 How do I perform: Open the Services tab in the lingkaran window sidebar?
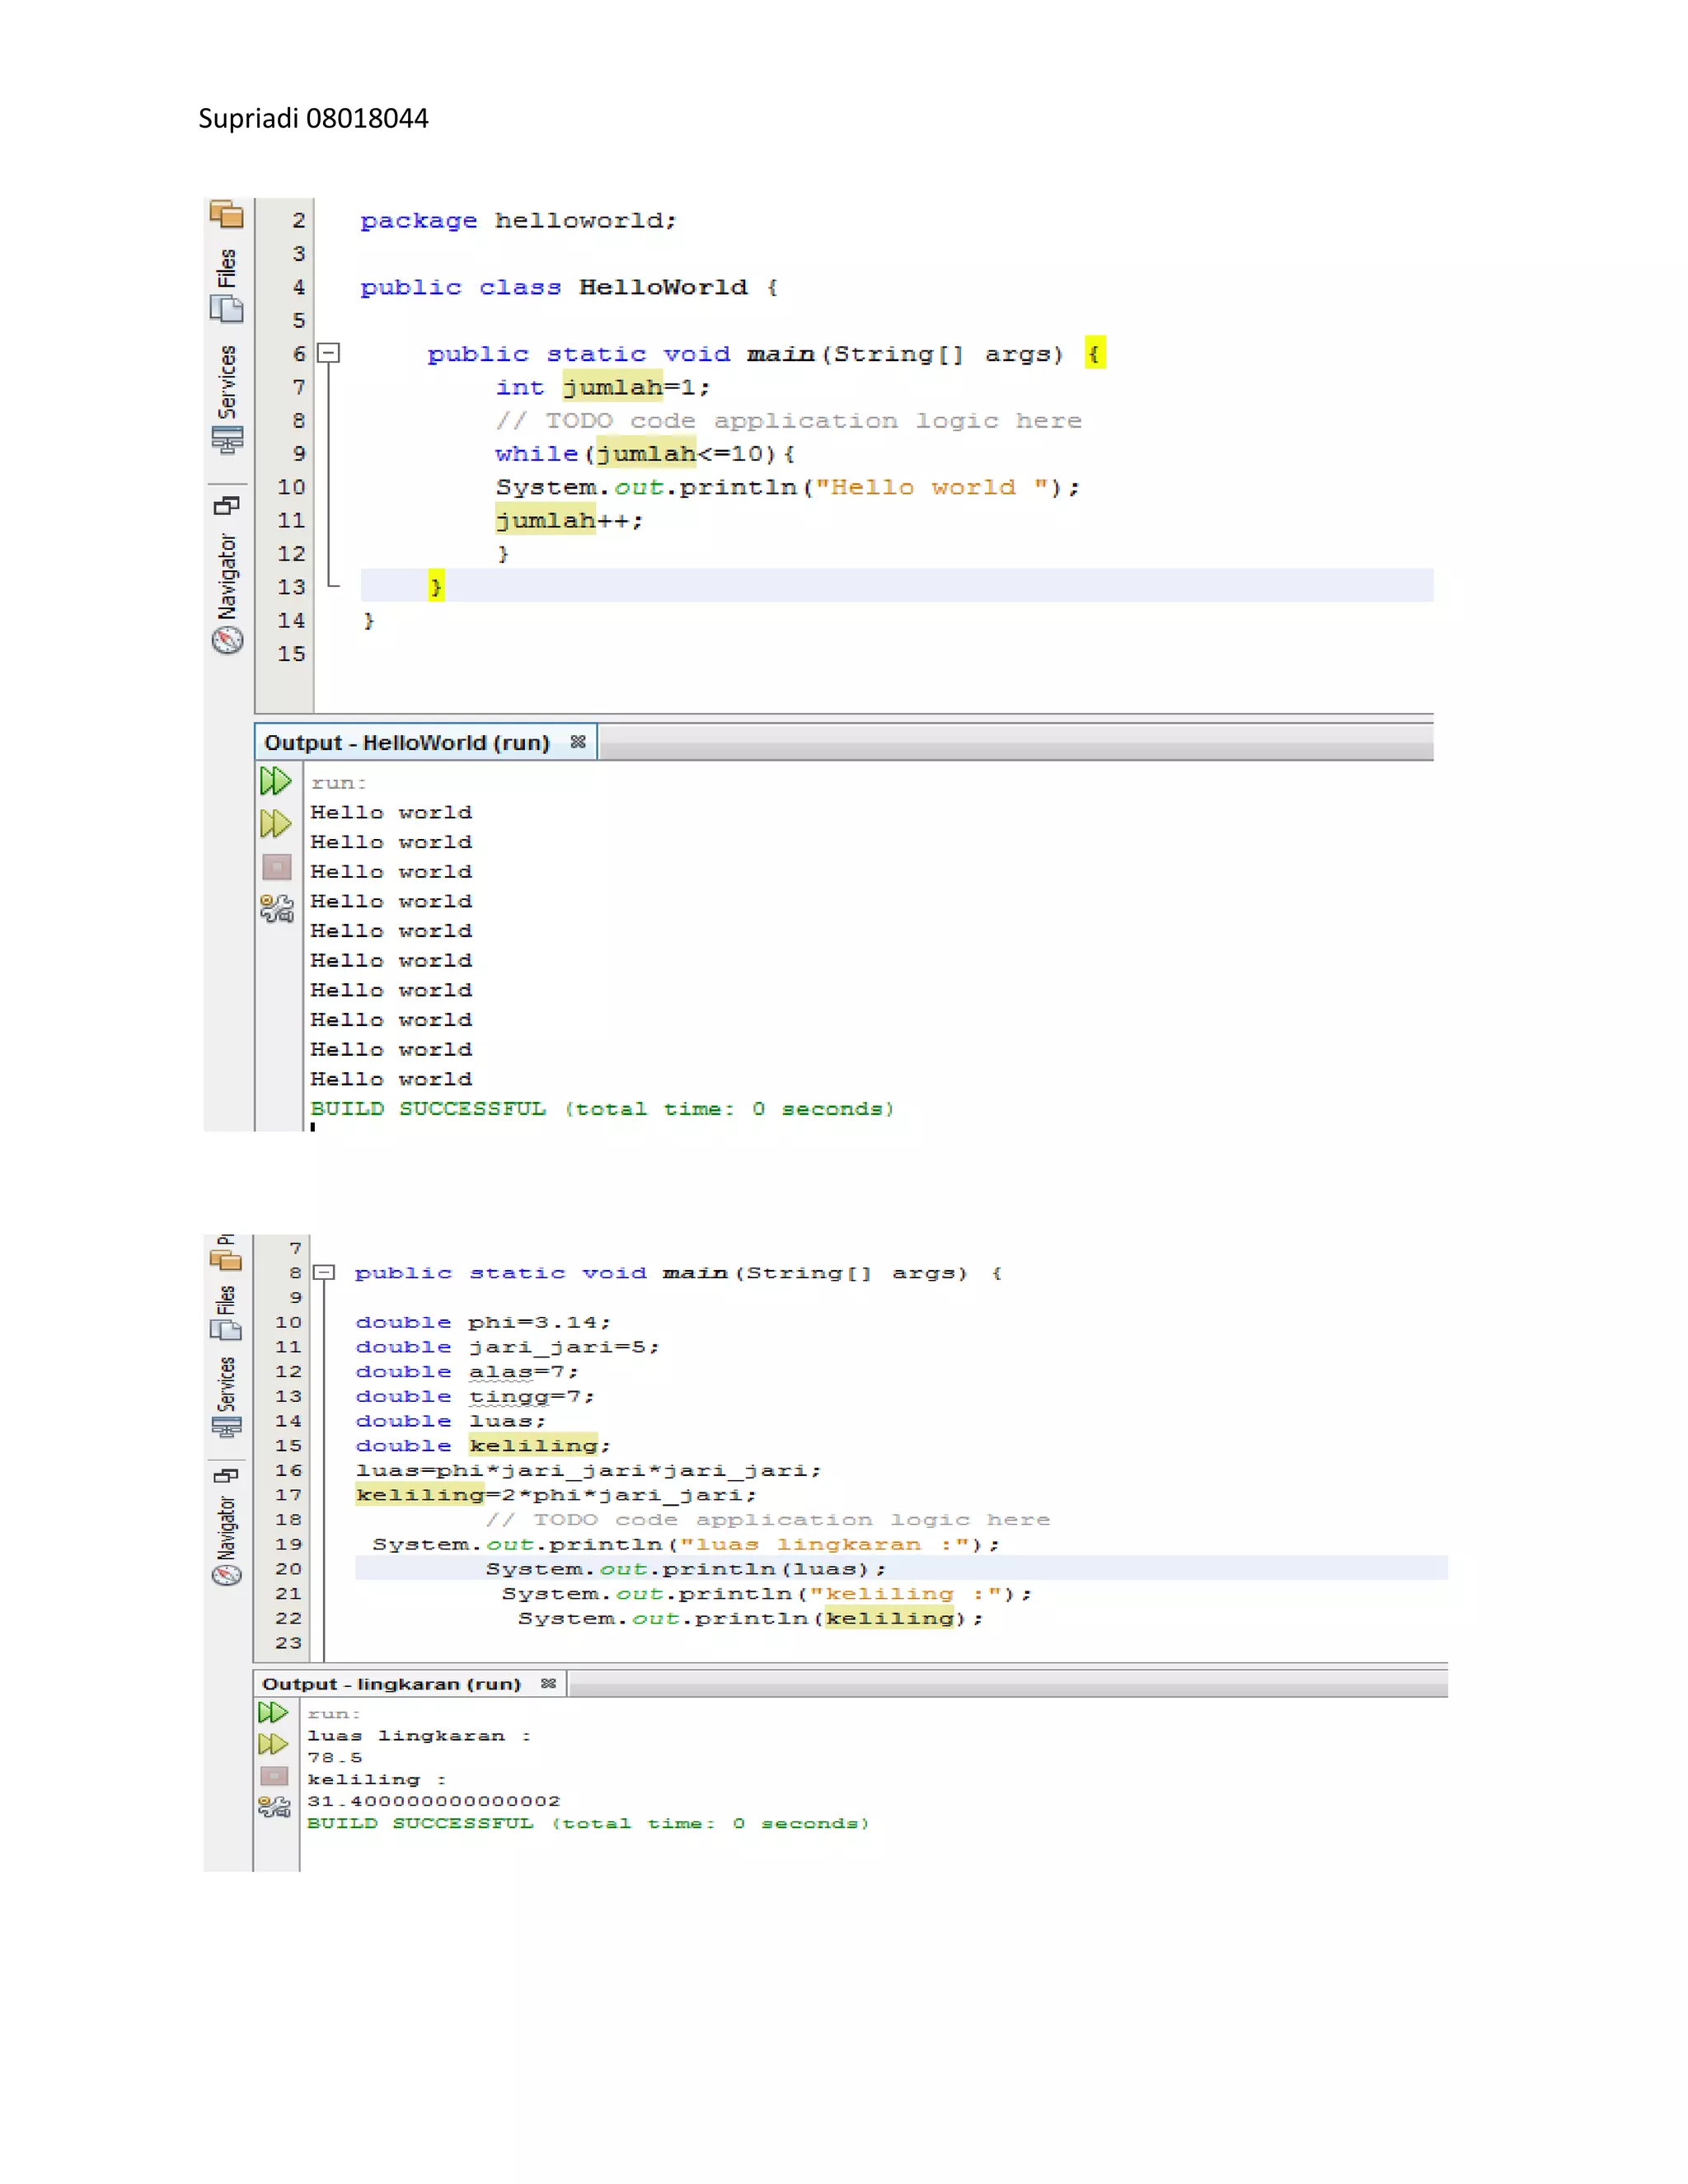[226, 1396]
